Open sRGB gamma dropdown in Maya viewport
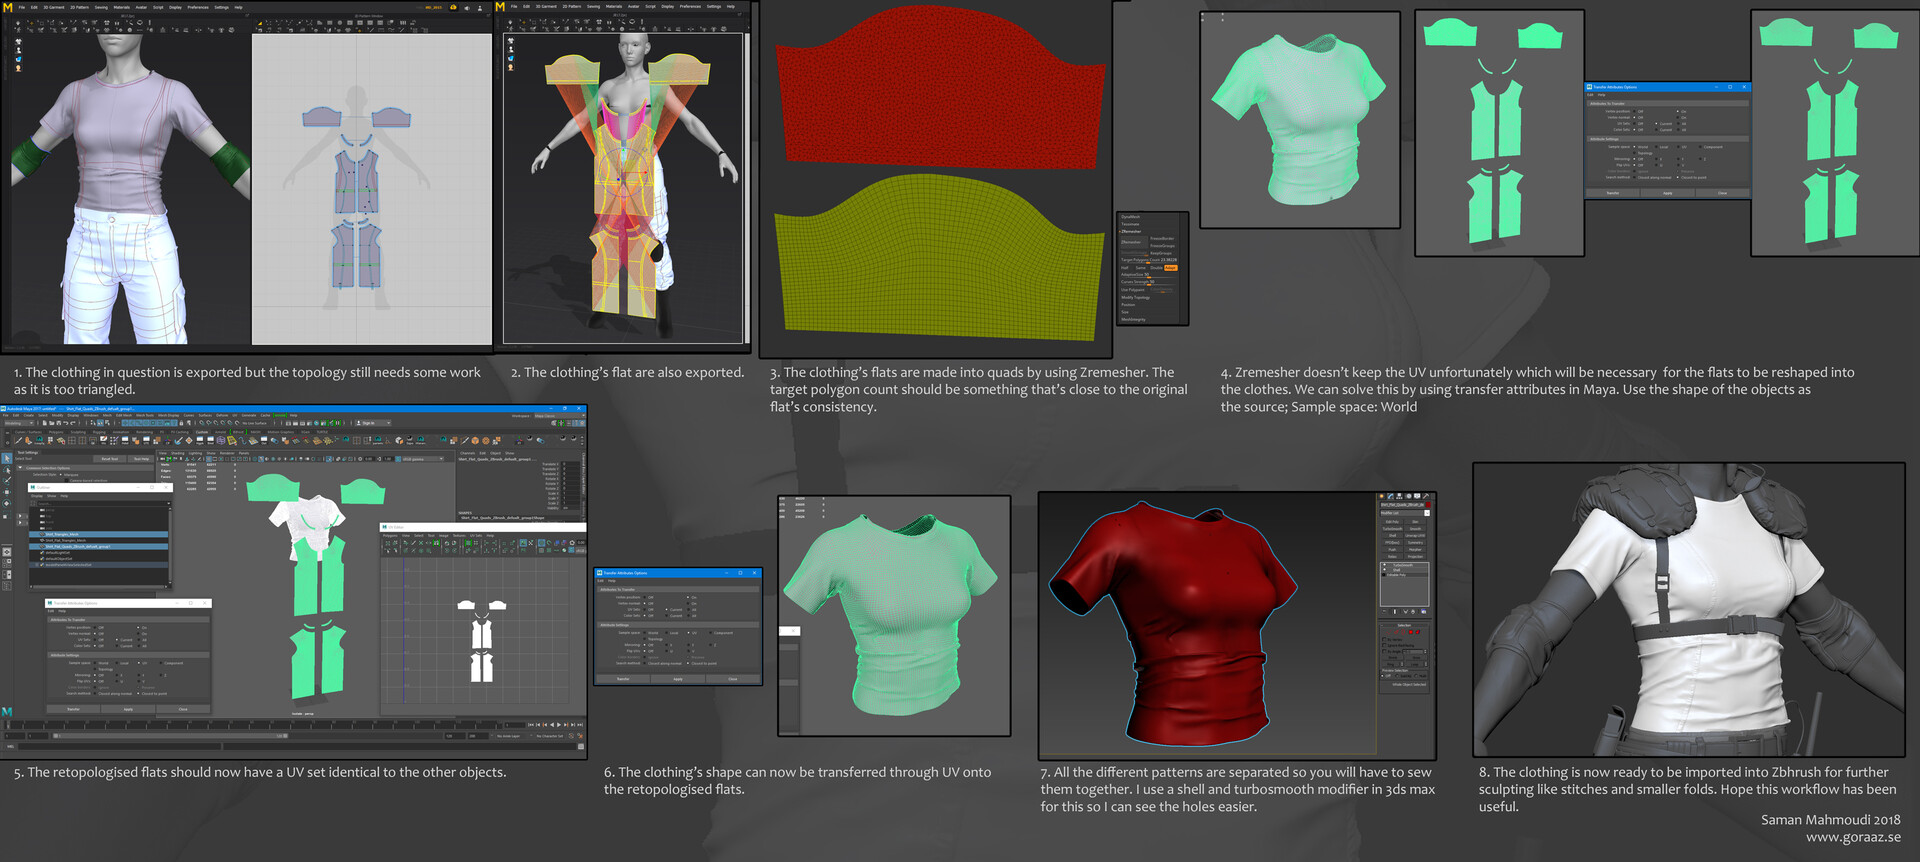 423,459
